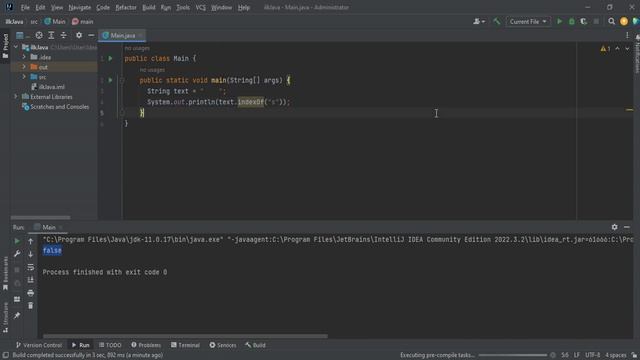This screenshot has height=360, width=640.
Task: Expand the .idea folder
Action: coord(24,57)
